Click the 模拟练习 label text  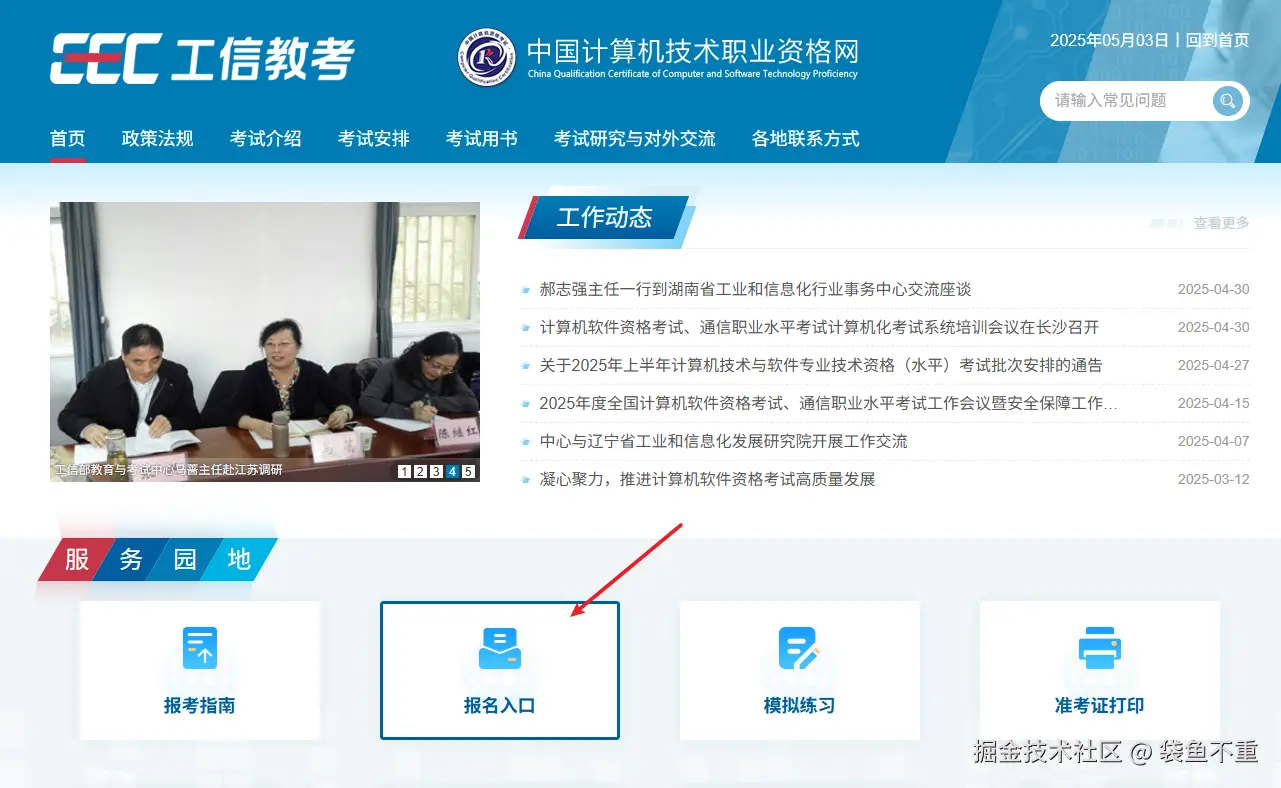(x=799, y=705)
